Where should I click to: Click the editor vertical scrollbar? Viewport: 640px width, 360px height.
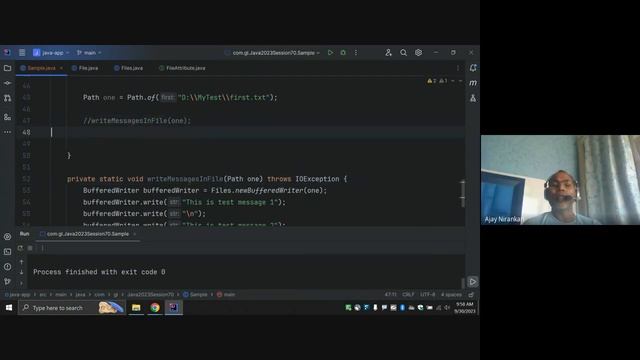pyautogui.click(x=462, y=194)
